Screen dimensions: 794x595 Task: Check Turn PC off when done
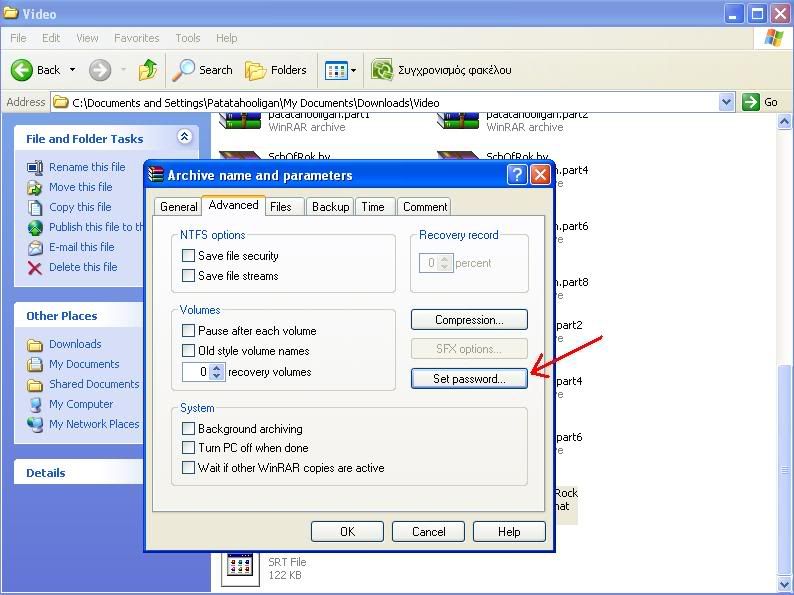pos(188,448)
